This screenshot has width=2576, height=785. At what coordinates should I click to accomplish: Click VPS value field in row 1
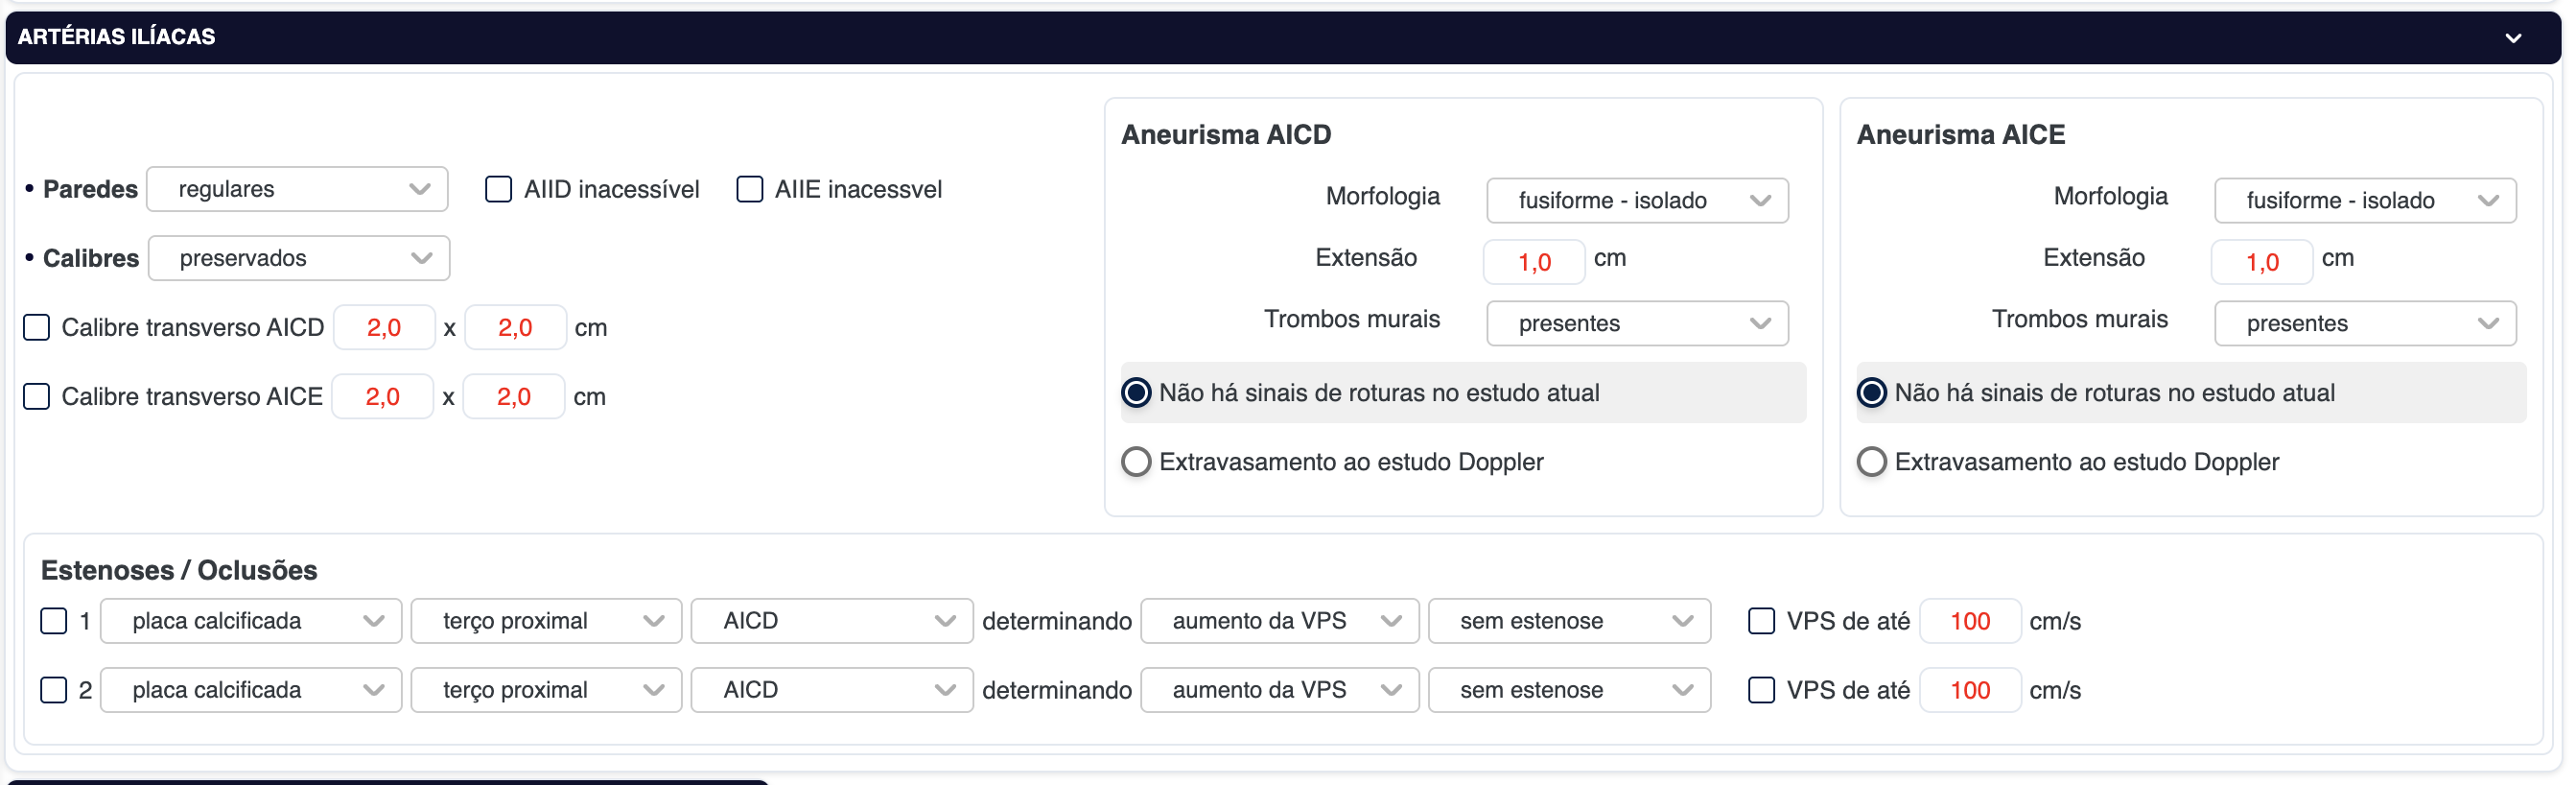click(1969, 621)
